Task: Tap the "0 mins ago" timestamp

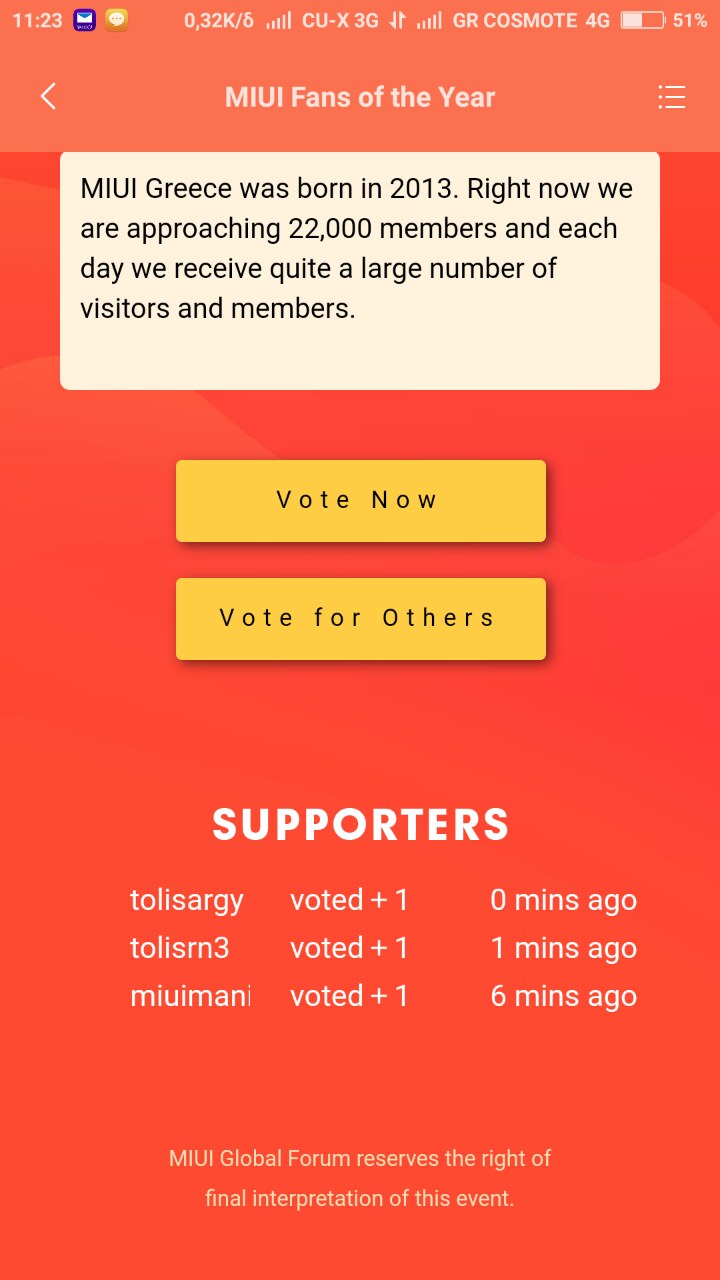Action: 563,900
